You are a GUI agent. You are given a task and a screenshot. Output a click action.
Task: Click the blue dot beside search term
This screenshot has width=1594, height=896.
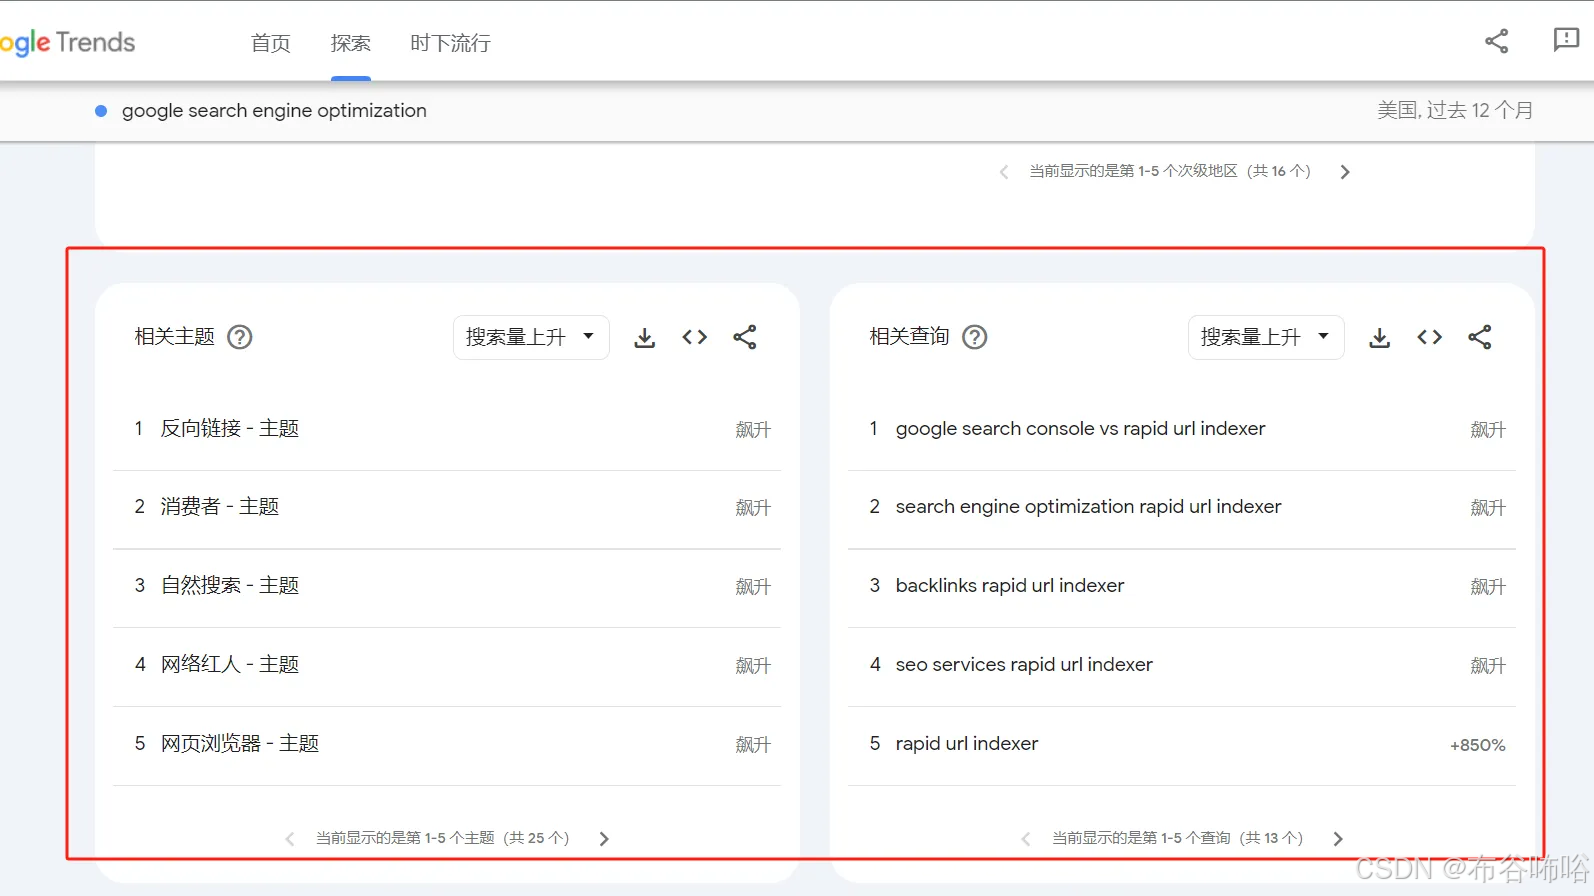click(x=101, y=111)
